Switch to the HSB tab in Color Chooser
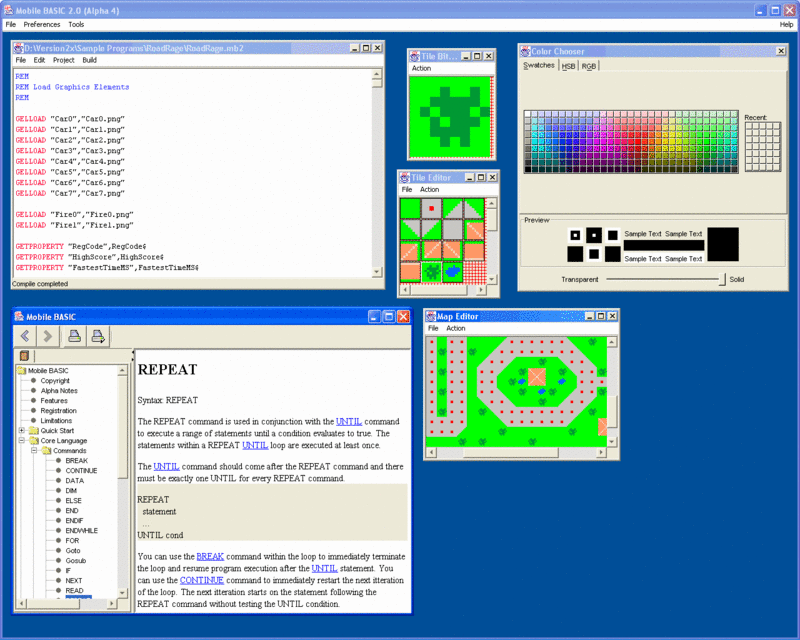Viewport: 800px width, 640px height. pos(568,66)
